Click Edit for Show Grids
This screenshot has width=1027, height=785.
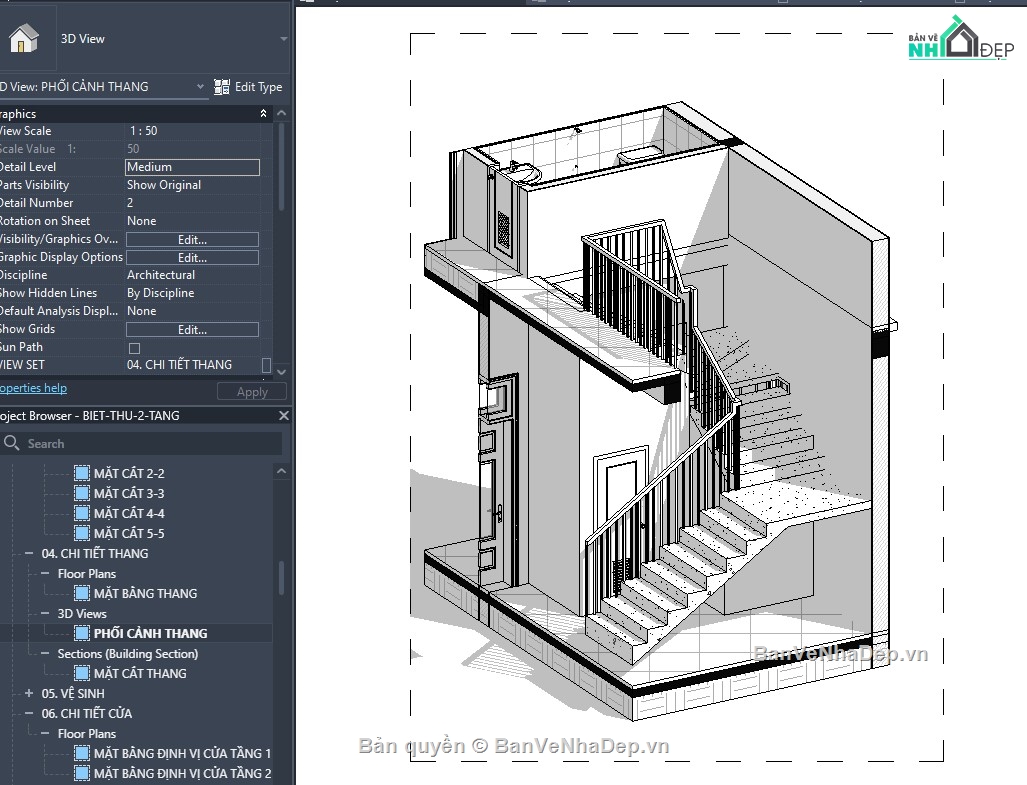coord(192,329)
